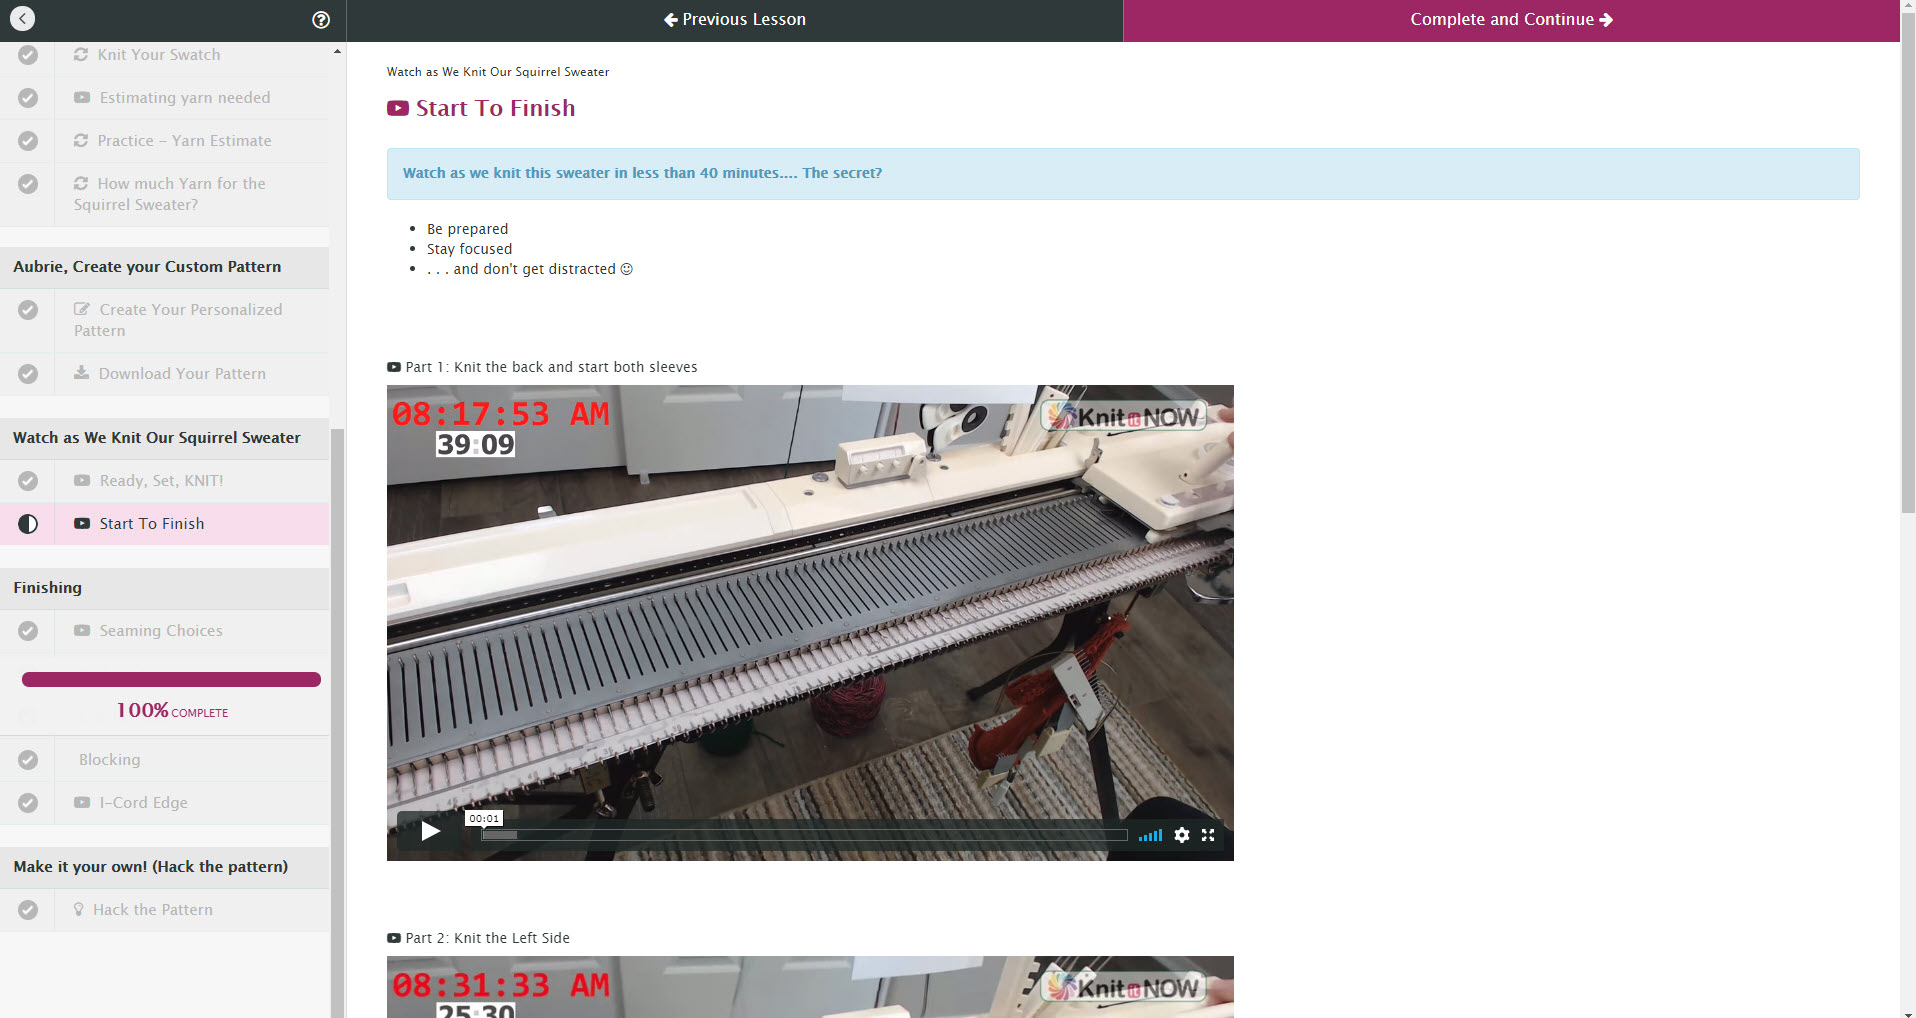
Task: Click completion checkmark for Download Your Pattern
Action: click(28, 374)
